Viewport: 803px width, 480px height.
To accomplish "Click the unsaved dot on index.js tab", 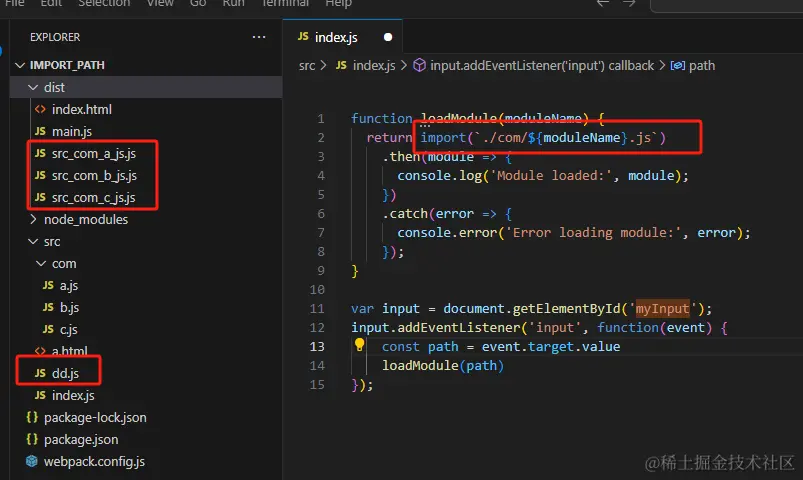I will (x=388, y=37).
